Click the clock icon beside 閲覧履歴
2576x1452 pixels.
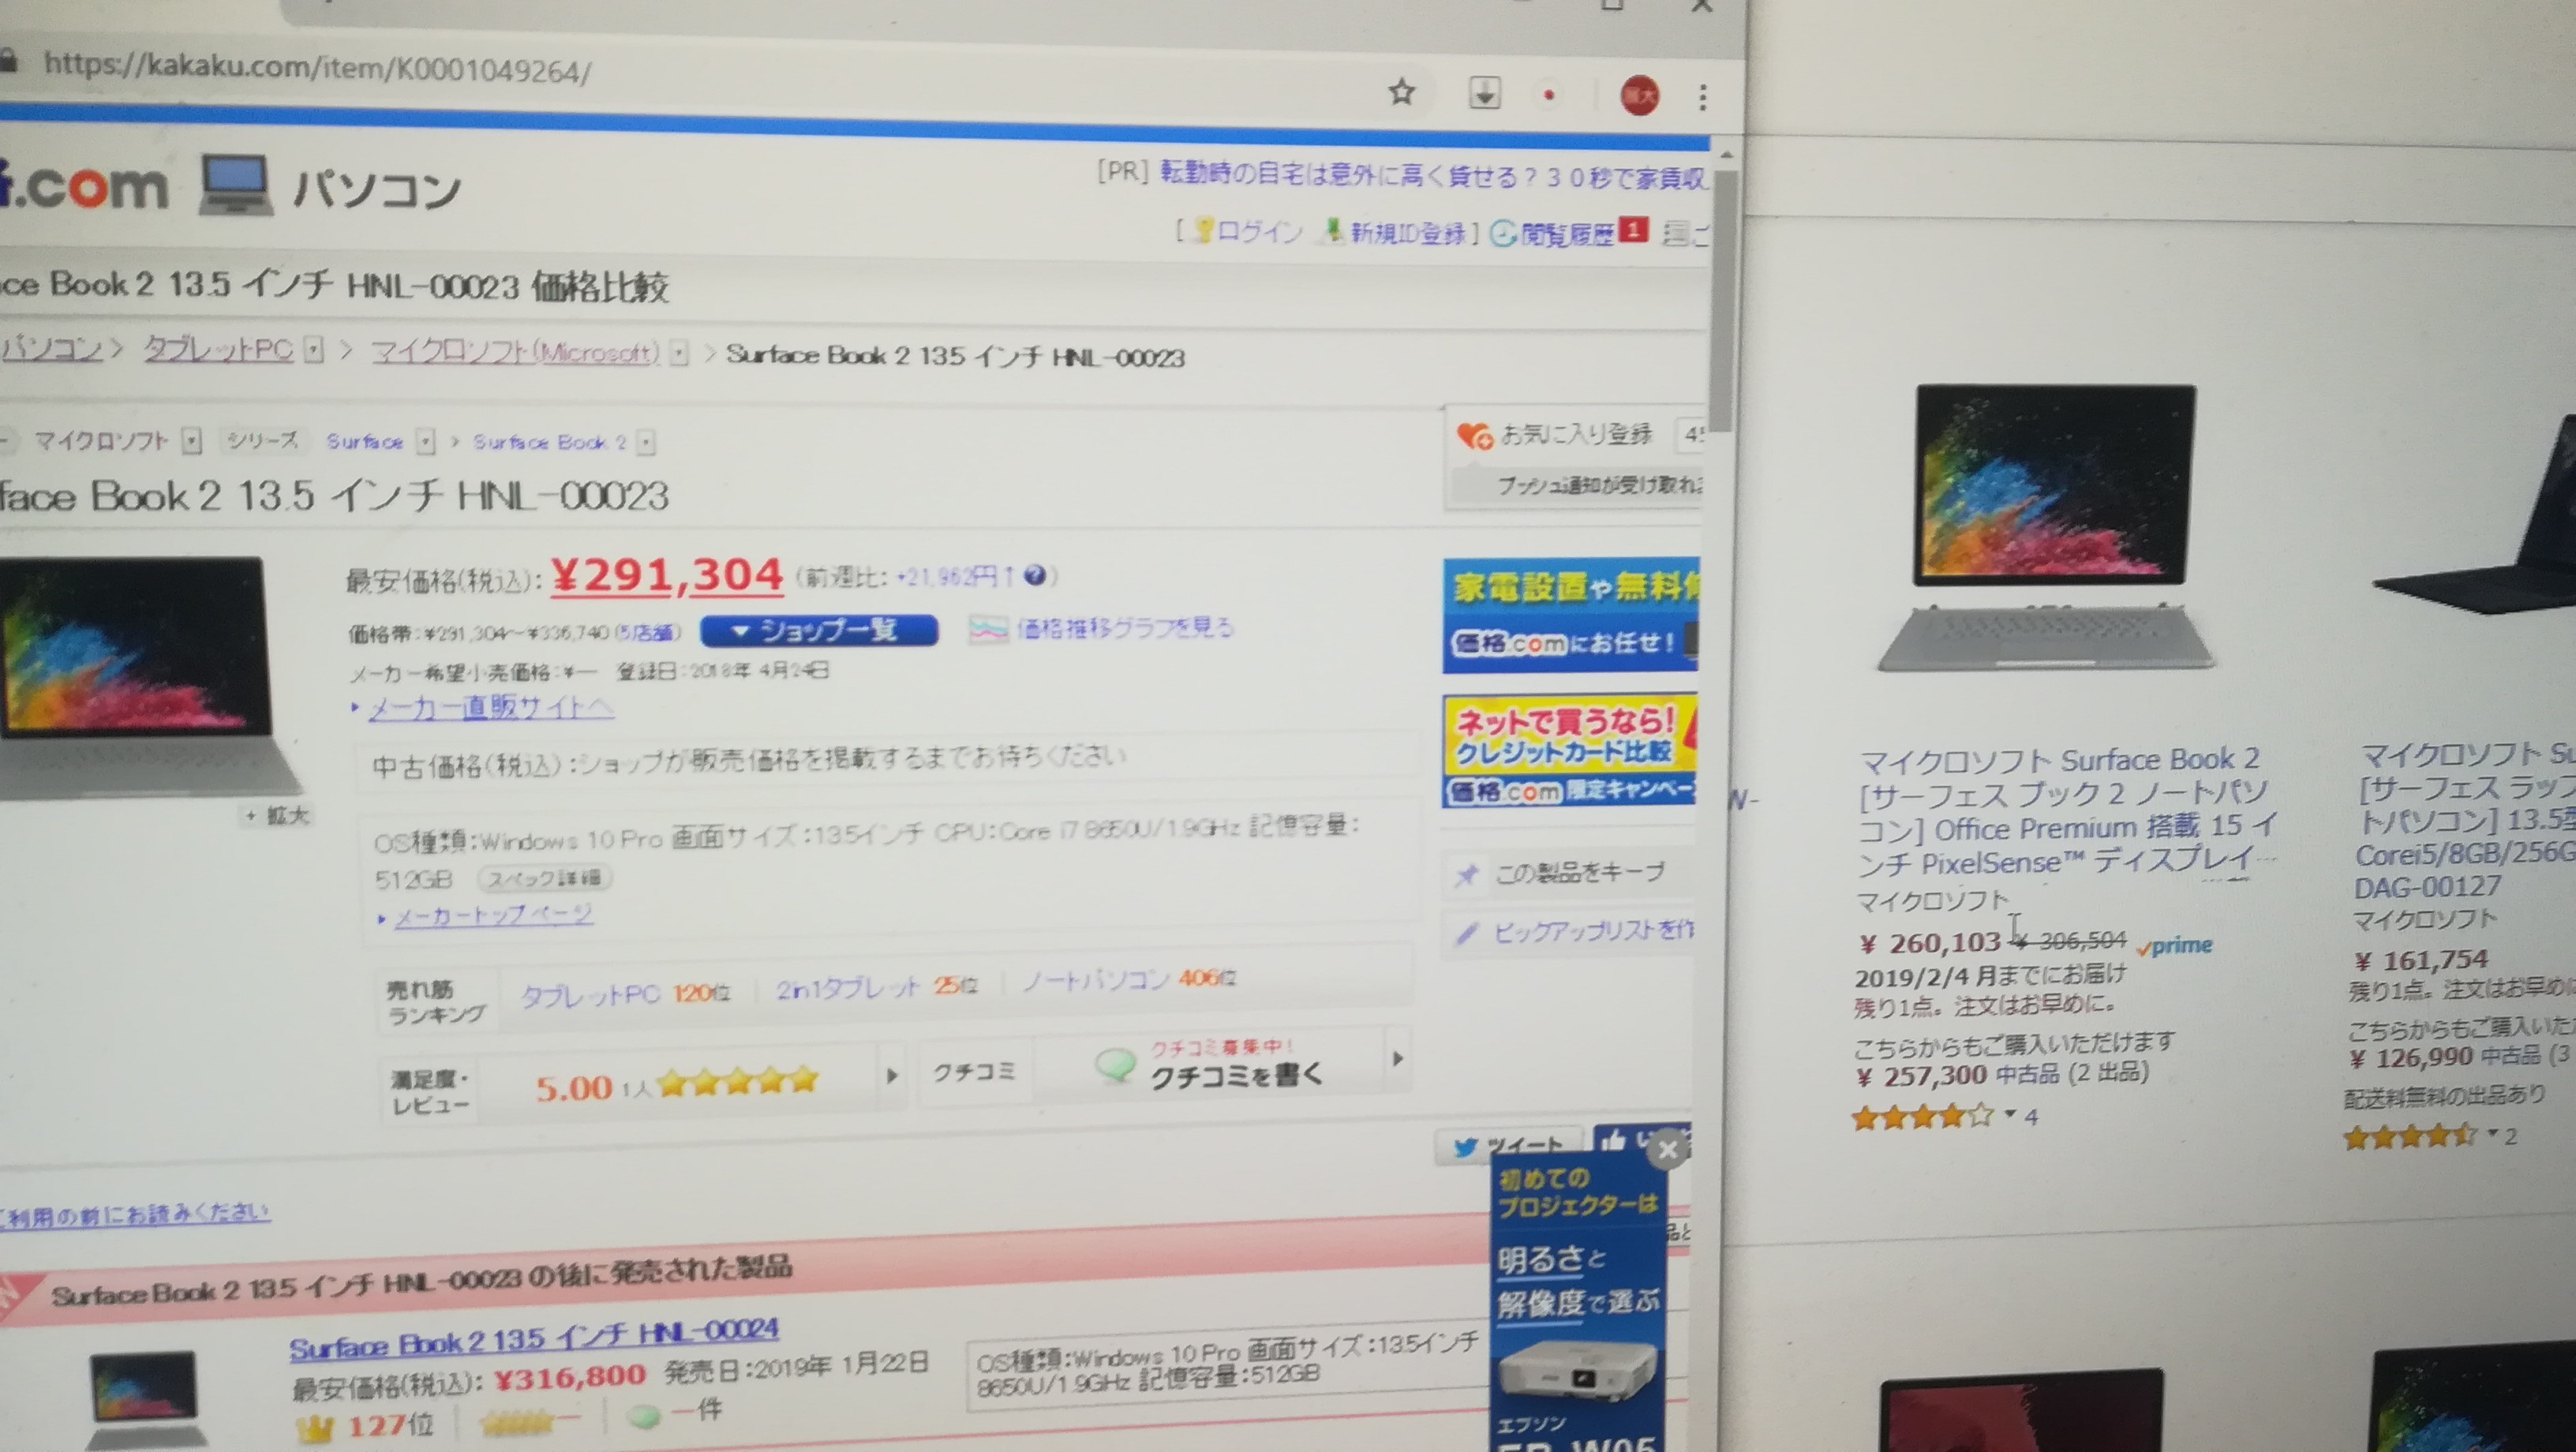[1503, 234]
